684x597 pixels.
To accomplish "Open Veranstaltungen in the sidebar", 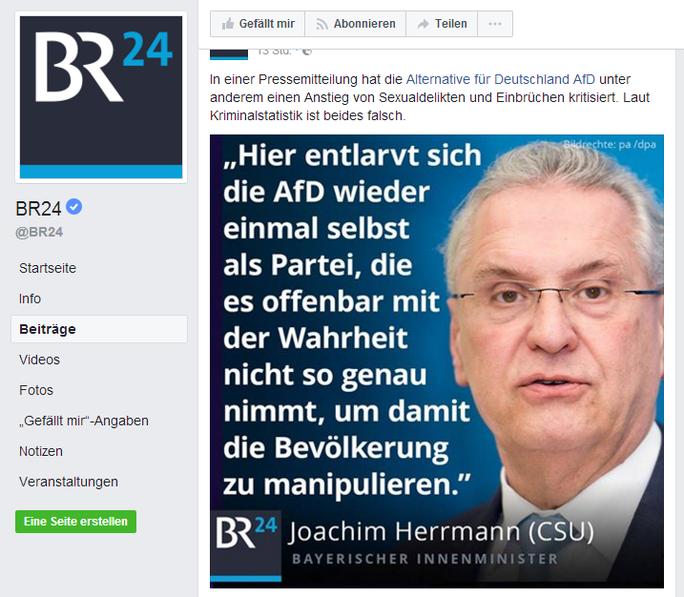I will (68, 482).
